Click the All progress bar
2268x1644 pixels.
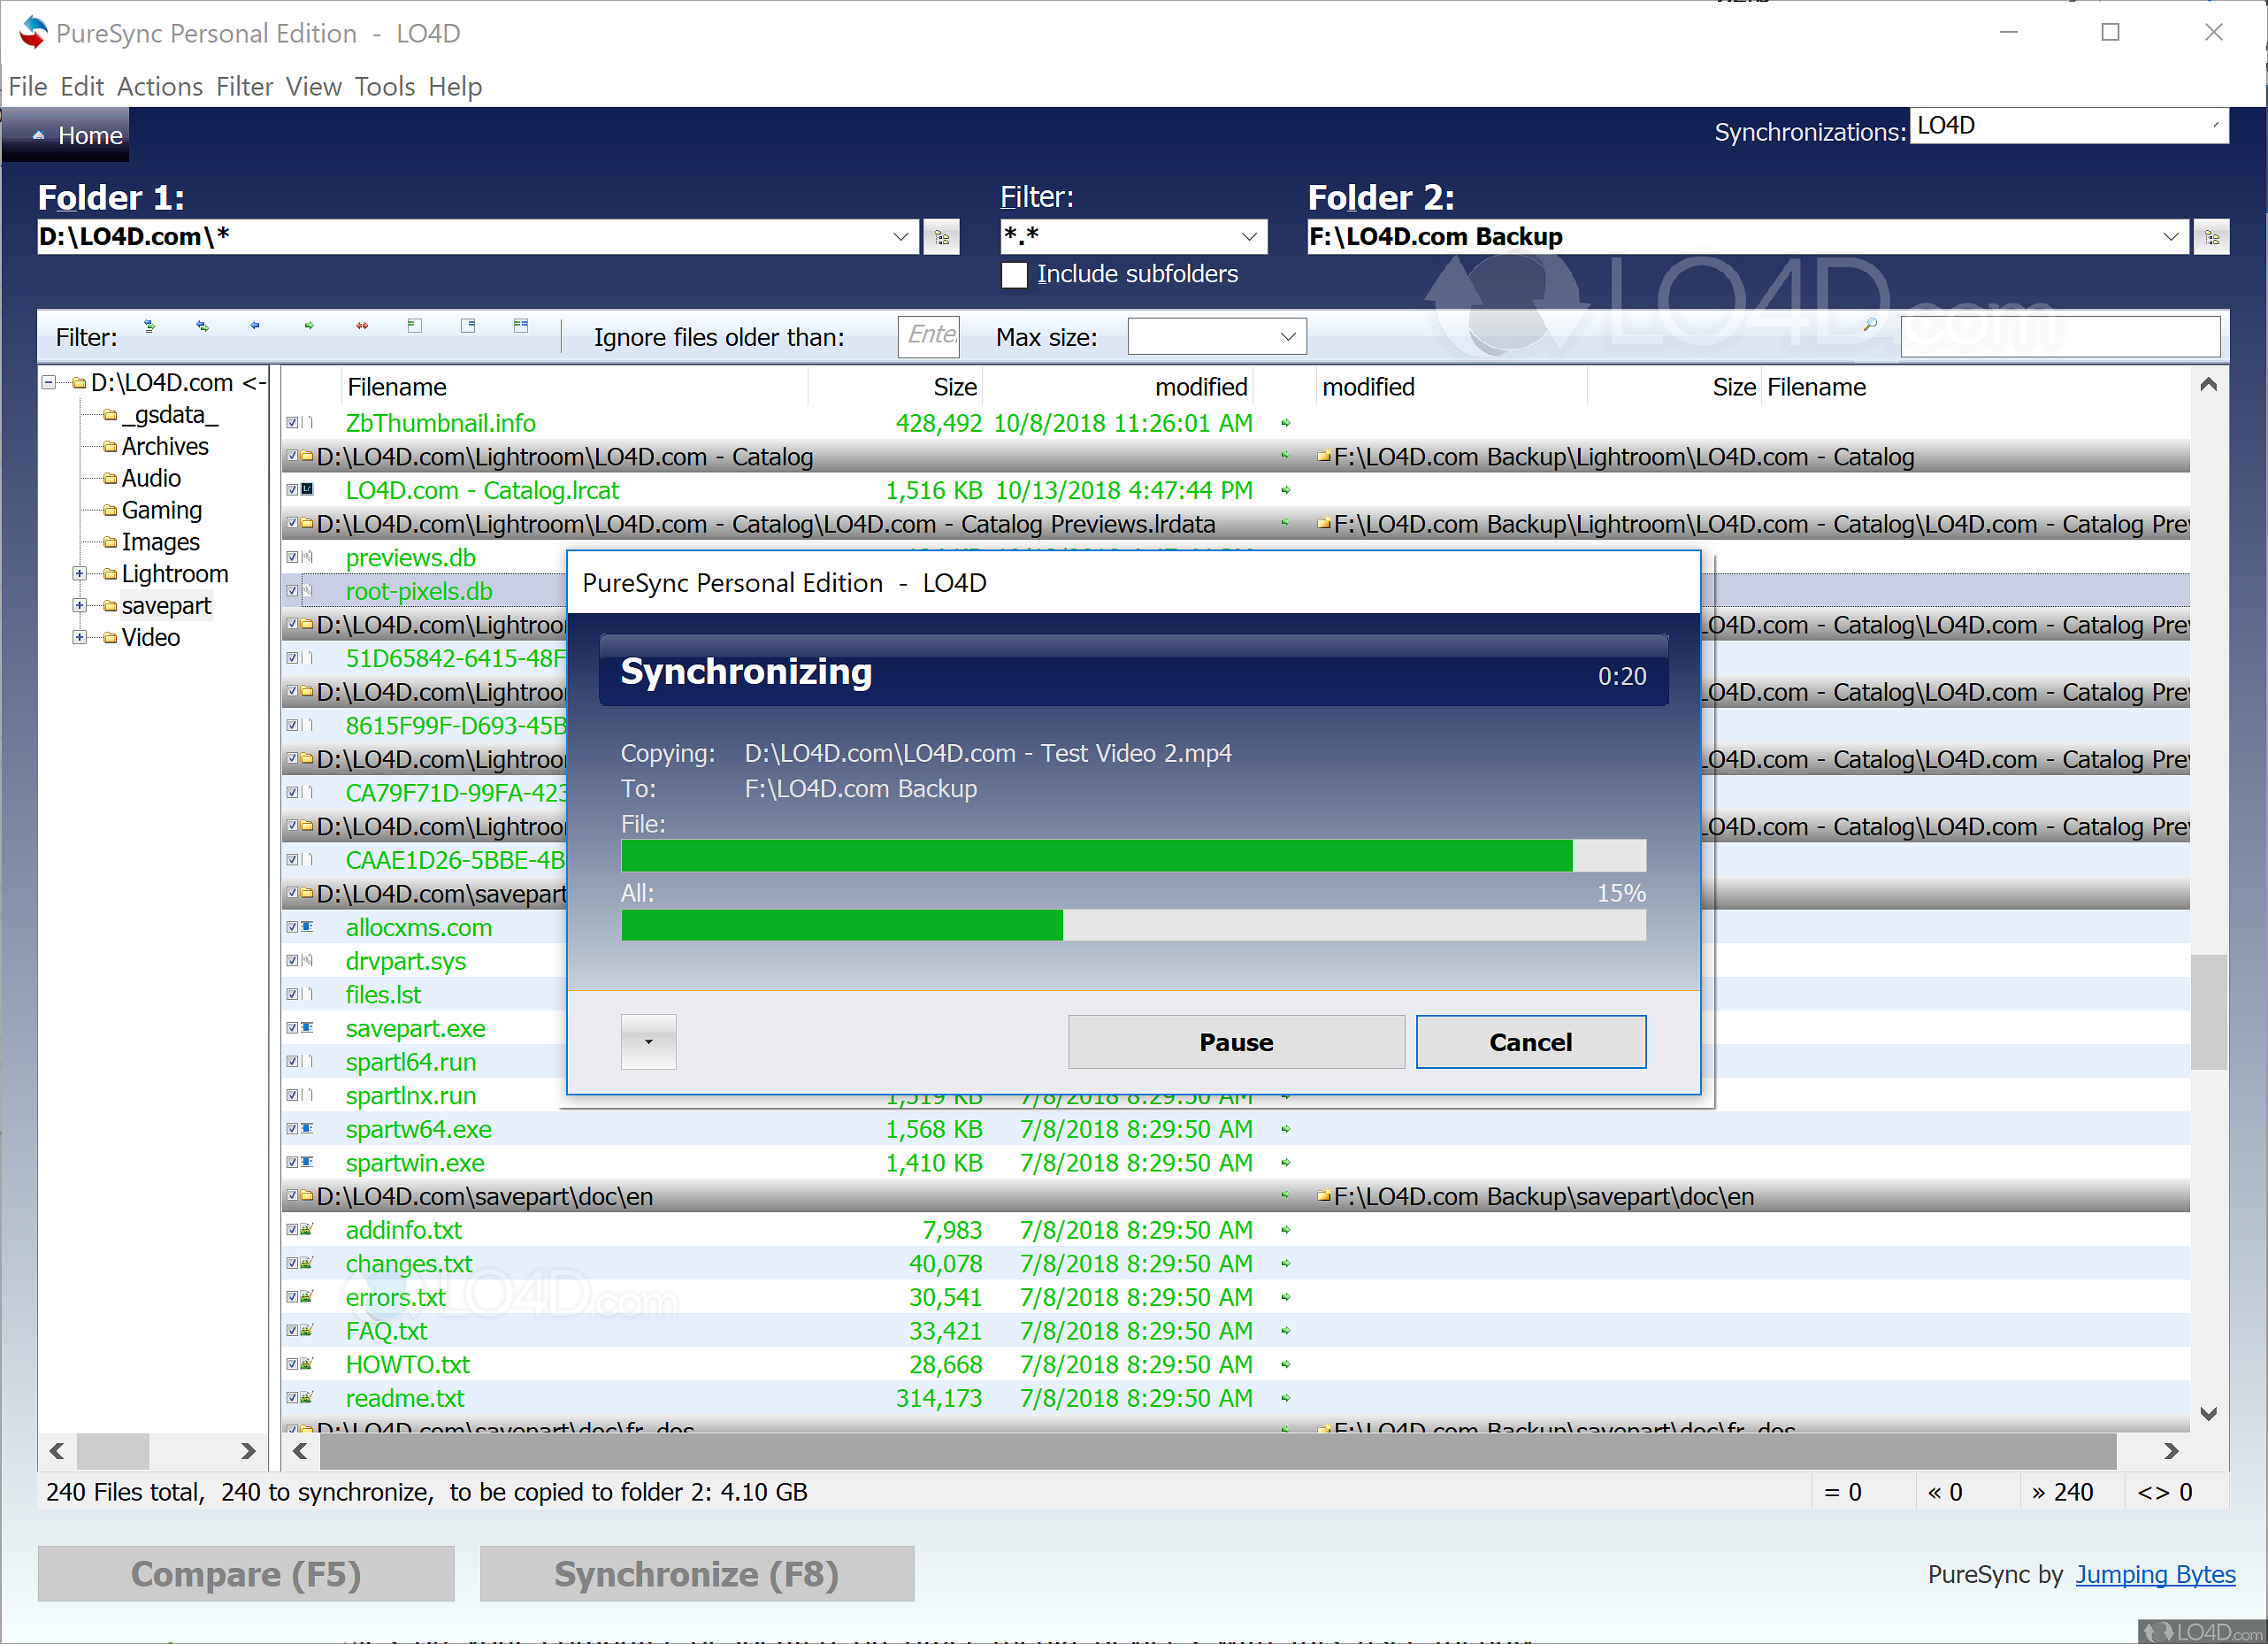(1132, 925)
